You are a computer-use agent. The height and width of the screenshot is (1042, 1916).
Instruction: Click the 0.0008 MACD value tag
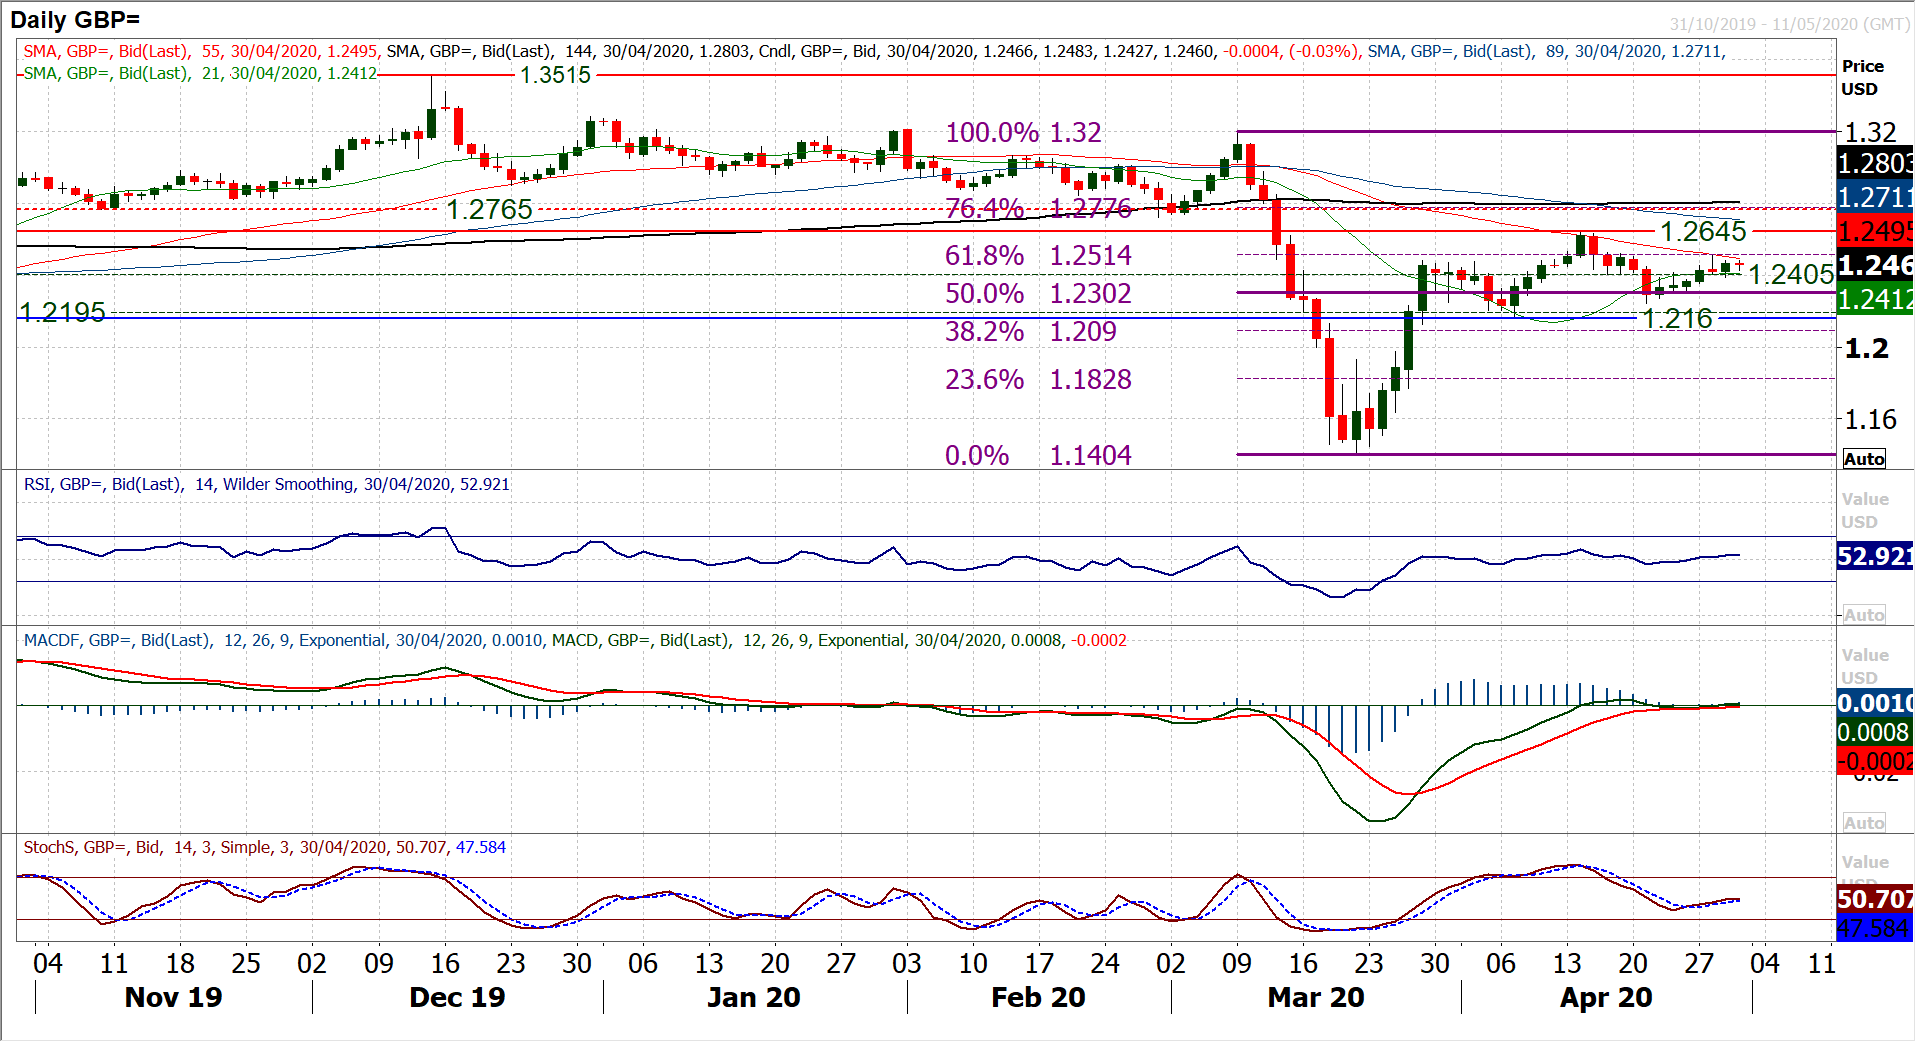(1875, 732)
